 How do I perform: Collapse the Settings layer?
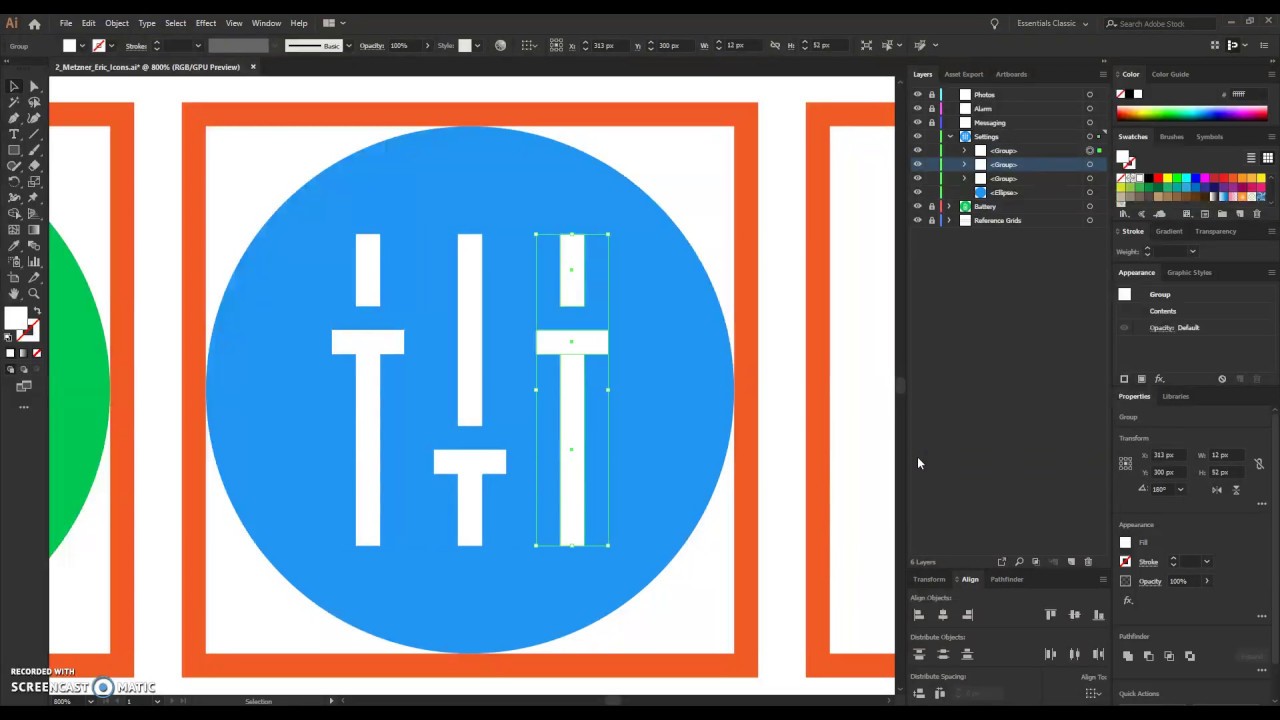[950, 137]
